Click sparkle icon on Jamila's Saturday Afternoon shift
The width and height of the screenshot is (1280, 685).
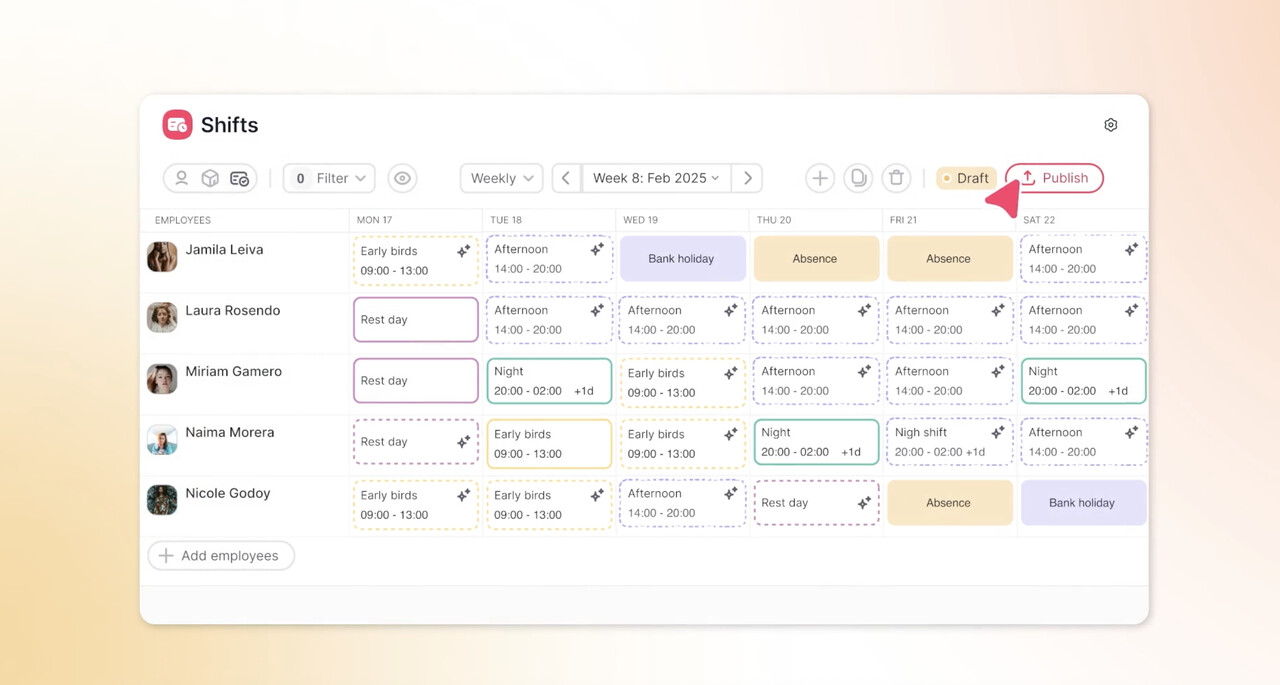click(x=1131, y=249)
